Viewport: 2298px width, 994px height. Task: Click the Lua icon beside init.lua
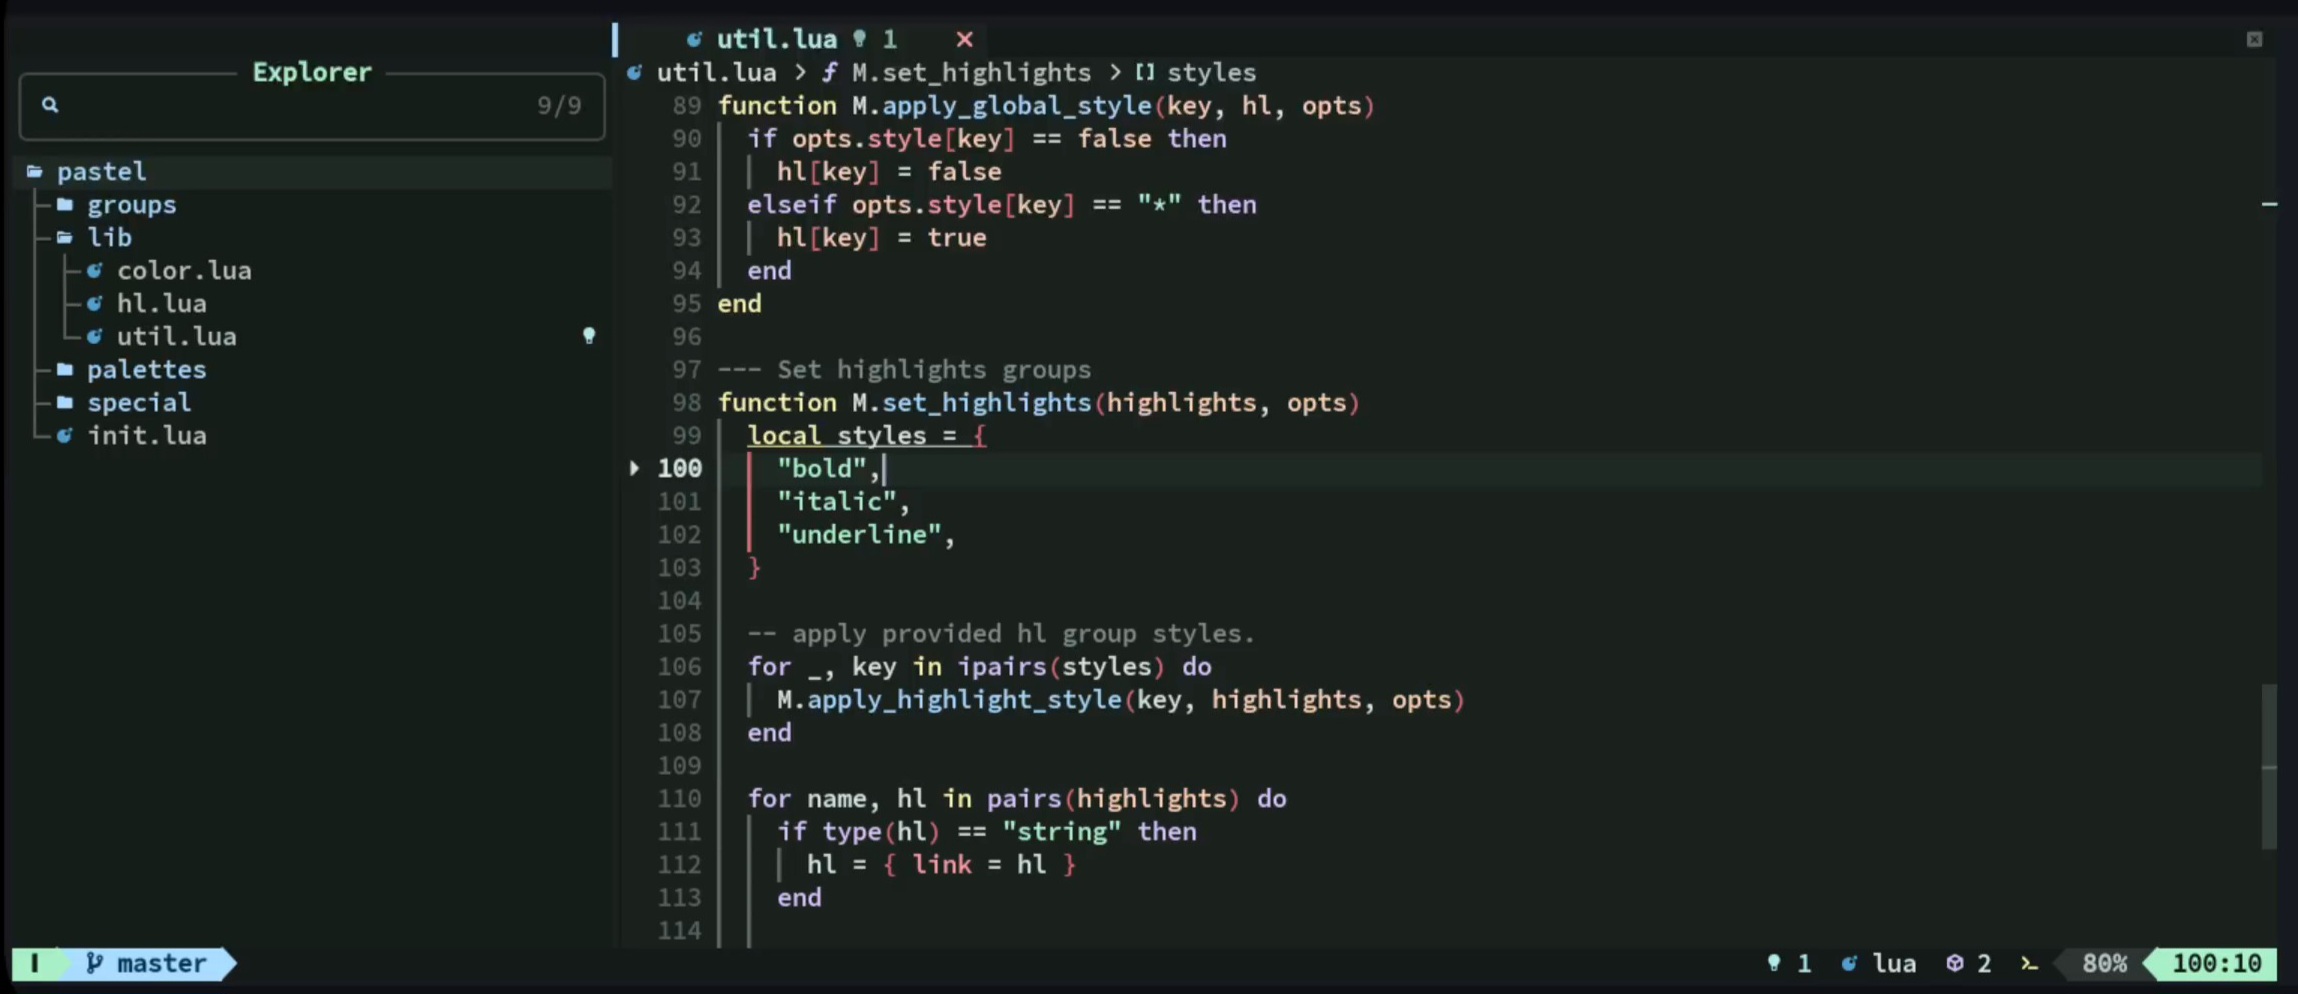click(64, 435)
